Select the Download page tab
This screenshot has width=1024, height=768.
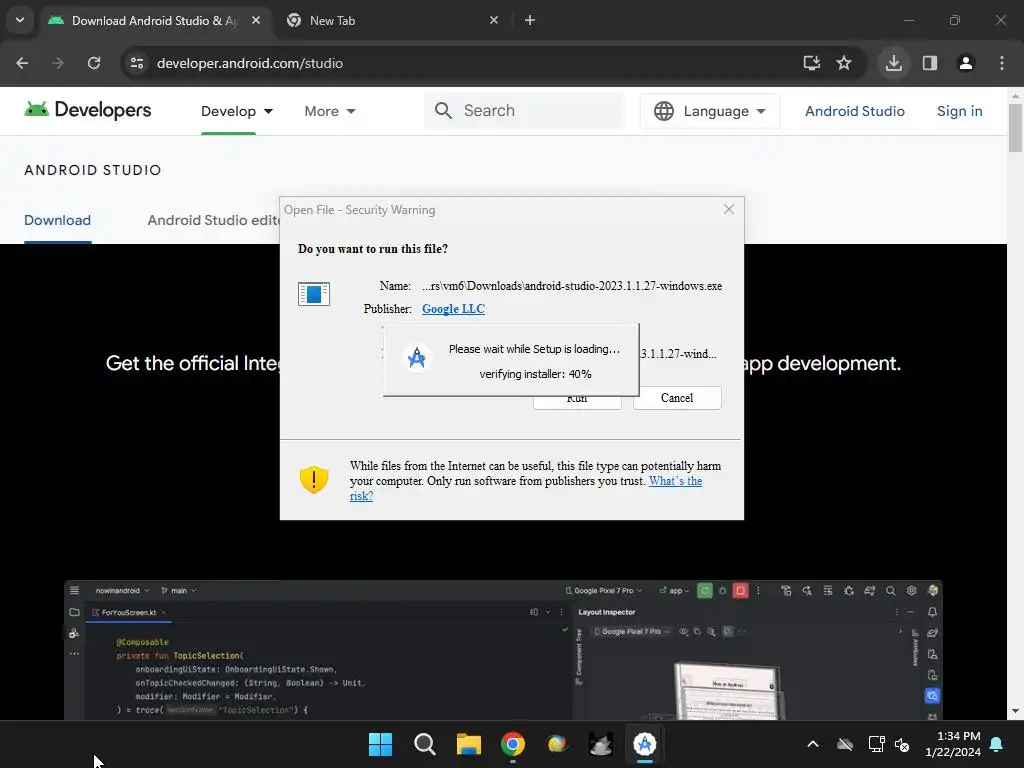click(x=57, y=220)
